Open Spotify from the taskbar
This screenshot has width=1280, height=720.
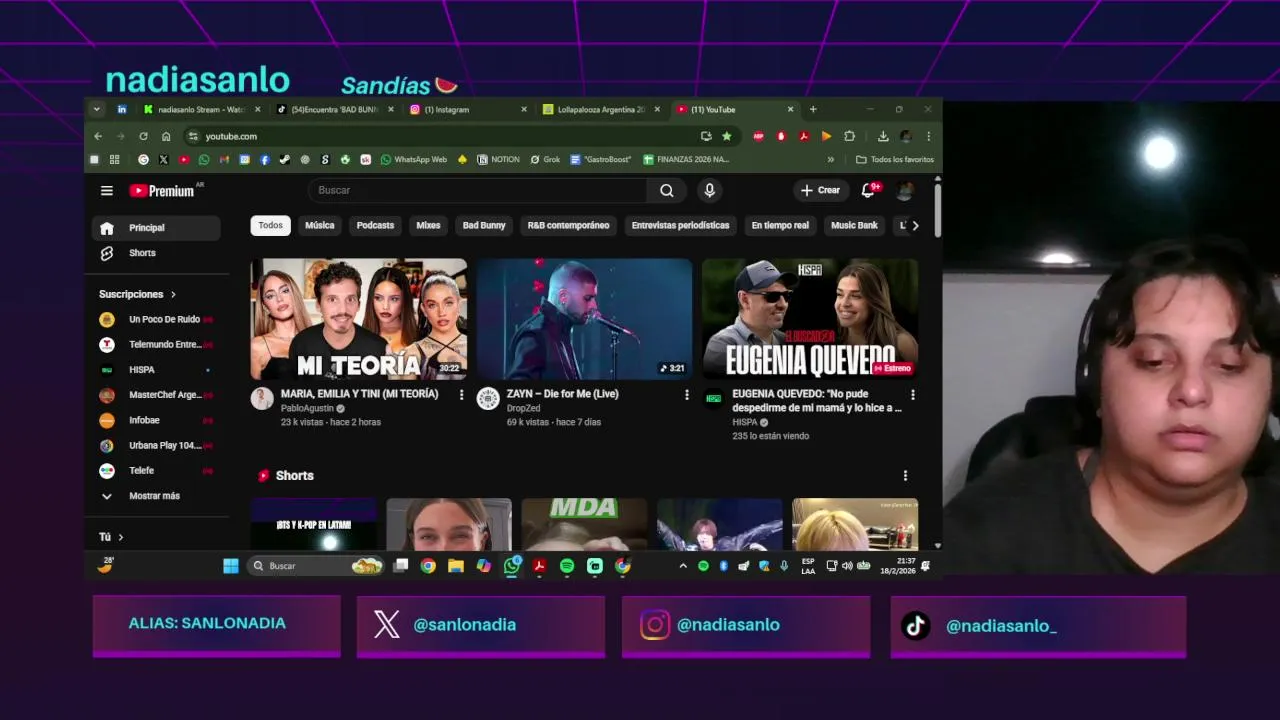click(x=567, y=566)
